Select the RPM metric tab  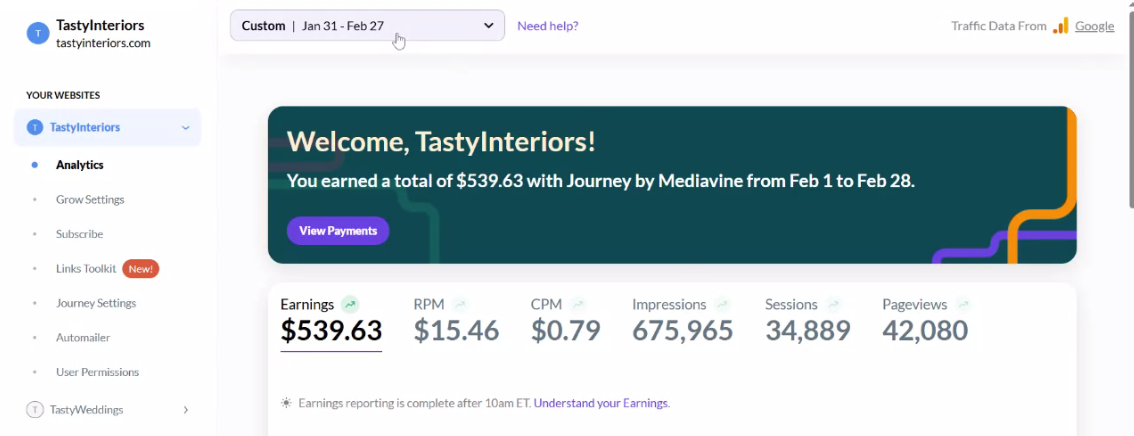(456, 321)
